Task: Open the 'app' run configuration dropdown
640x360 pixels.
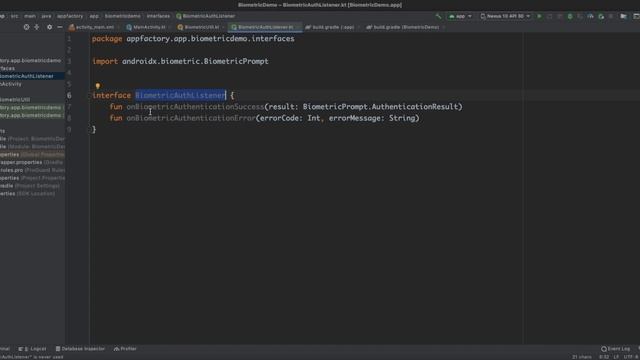Action: click(460, 16)
